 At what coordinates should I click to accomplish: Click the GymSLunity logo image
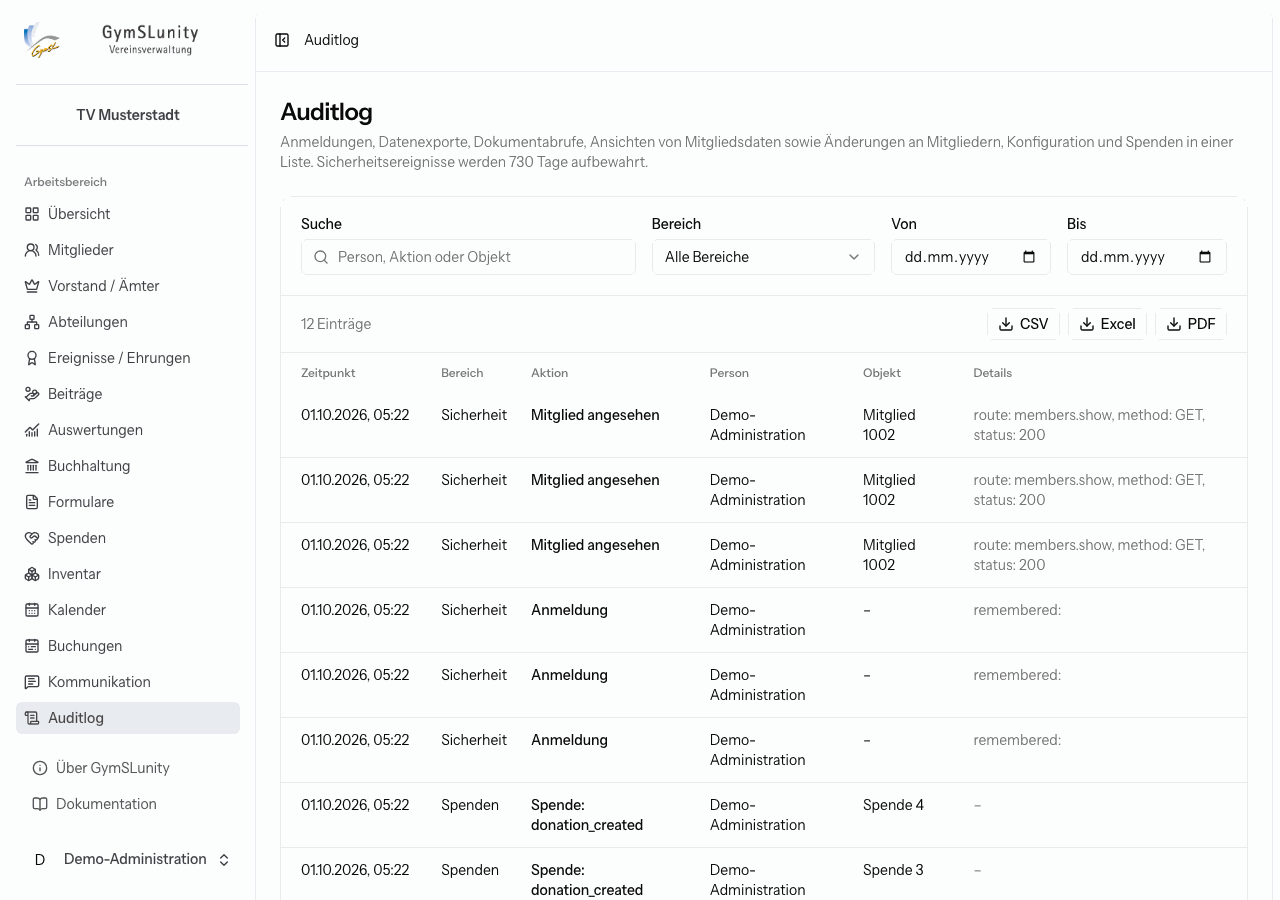click(x=41, y=41)
